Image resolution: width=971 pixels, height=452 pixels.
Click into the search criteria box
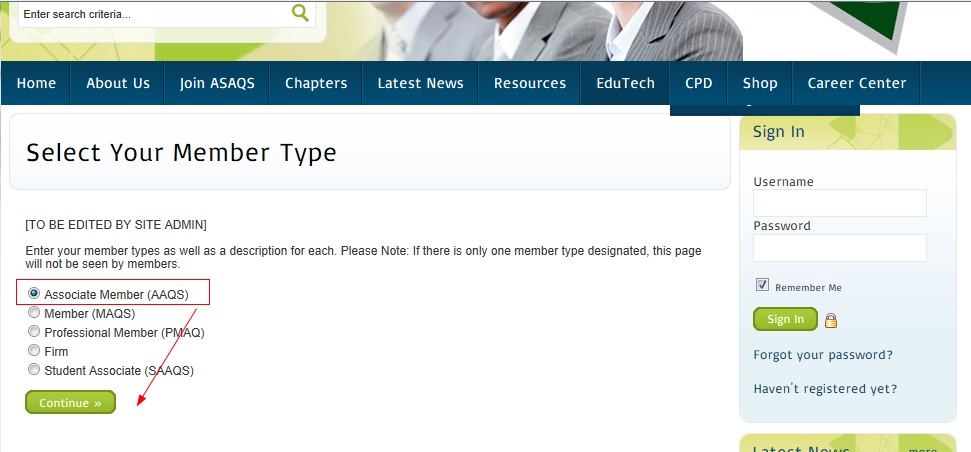click(x=150, y=15)
